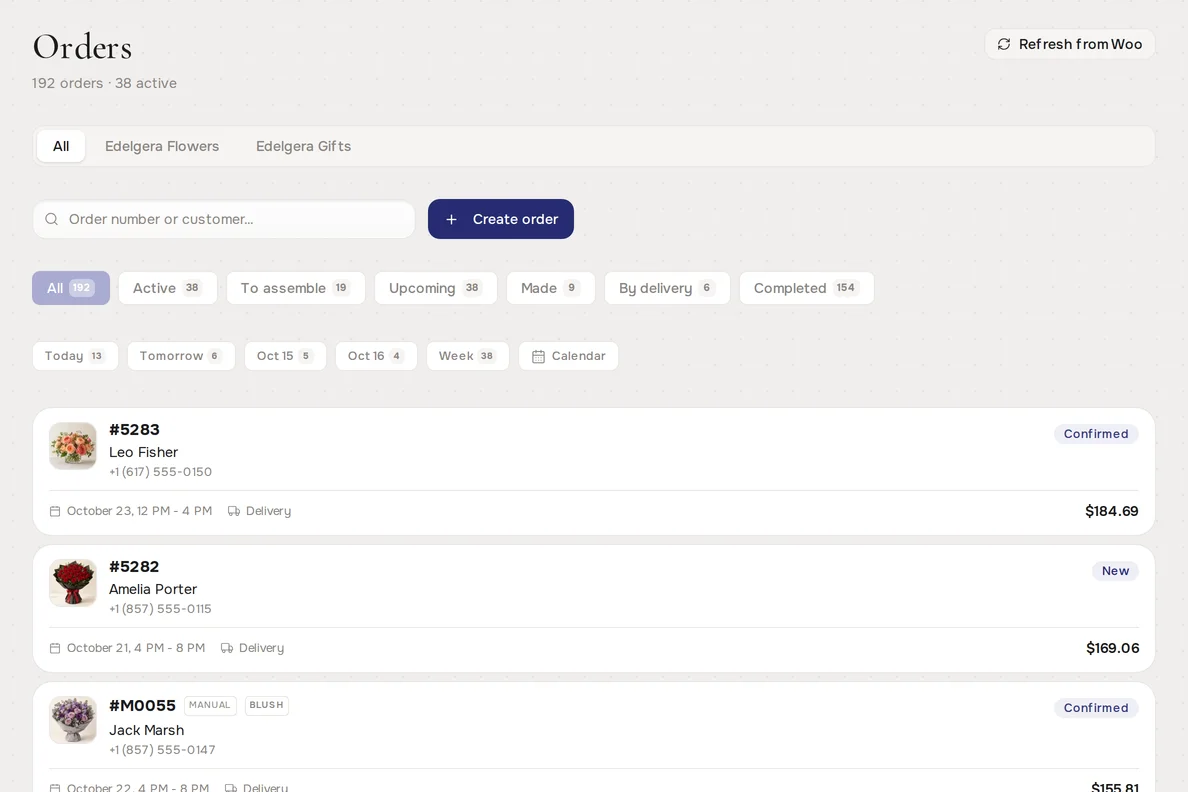This screenshot has height=792, width=1188.
Task: Open order #M0055 by its number
Action: (142, 706)
